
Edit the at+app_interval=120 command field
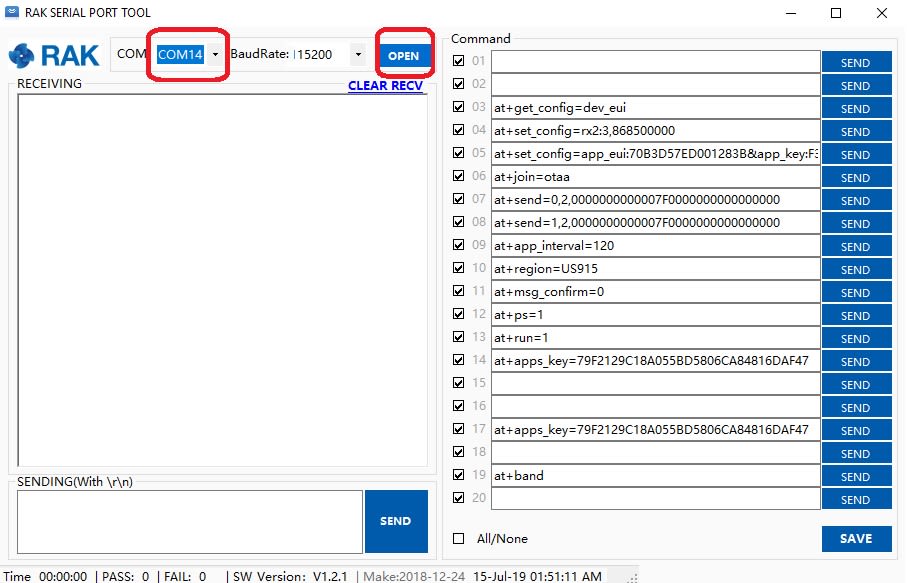(655, 245)
